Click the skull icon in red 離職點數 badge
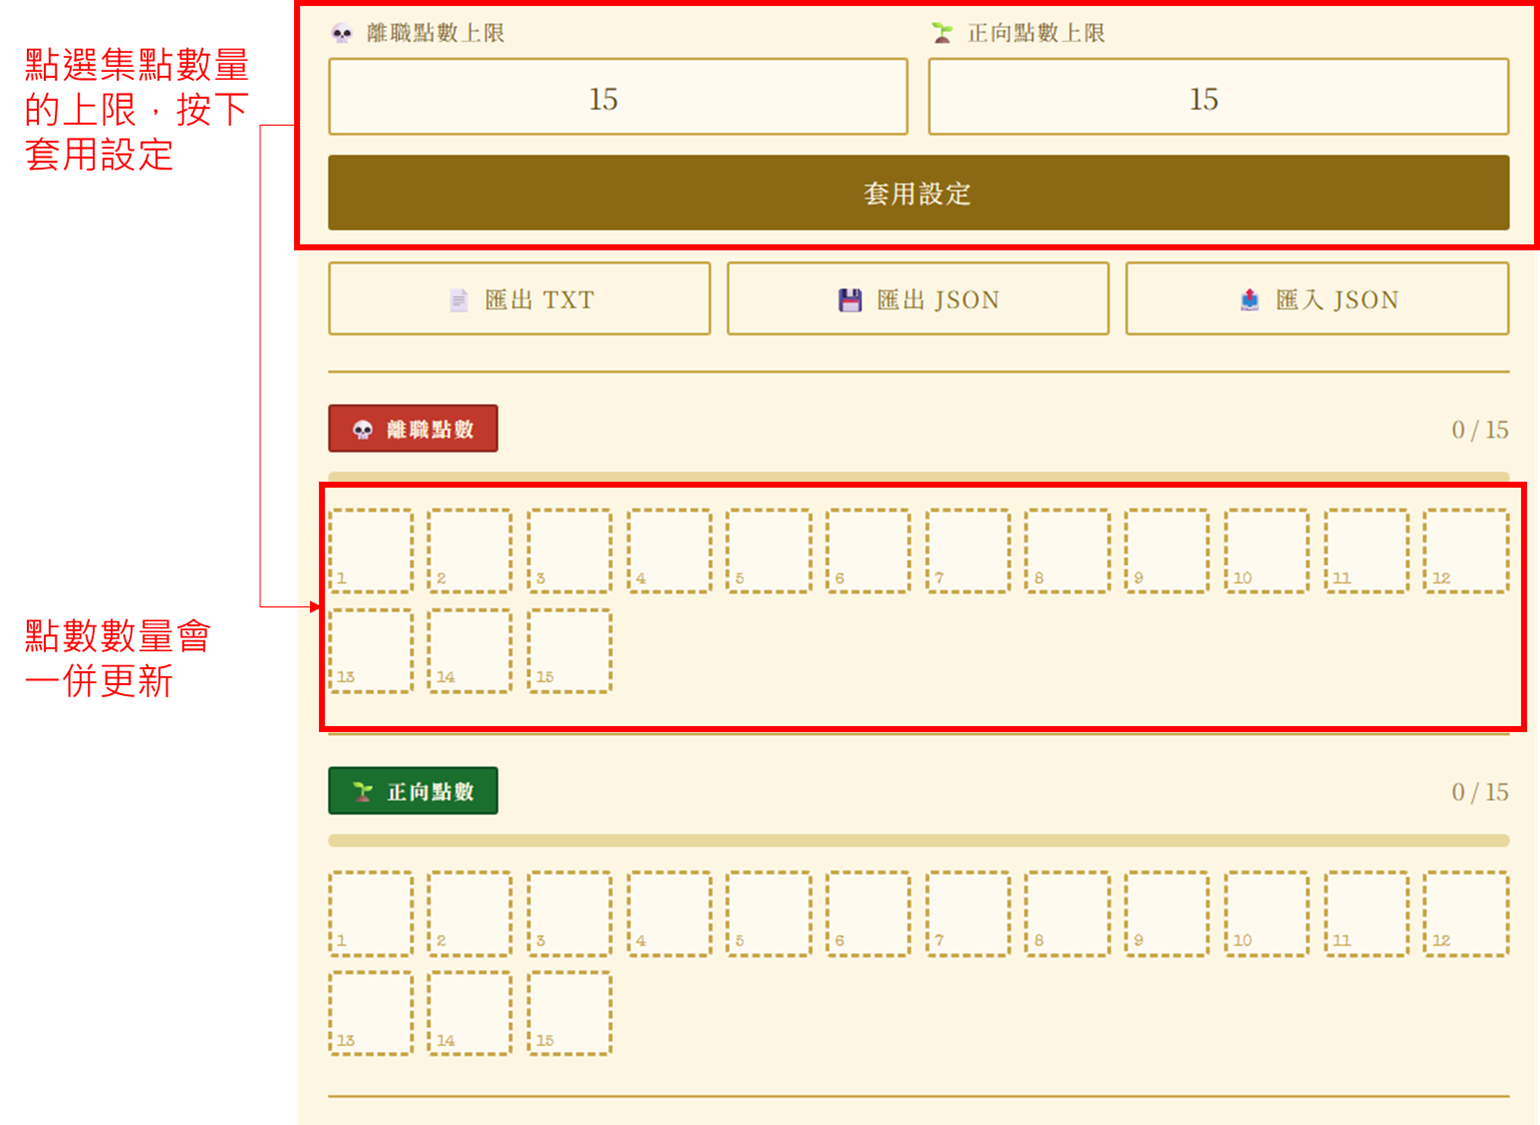This screenshot has width=1540, height=1125. pyautogui.click(x=363, y=430)
